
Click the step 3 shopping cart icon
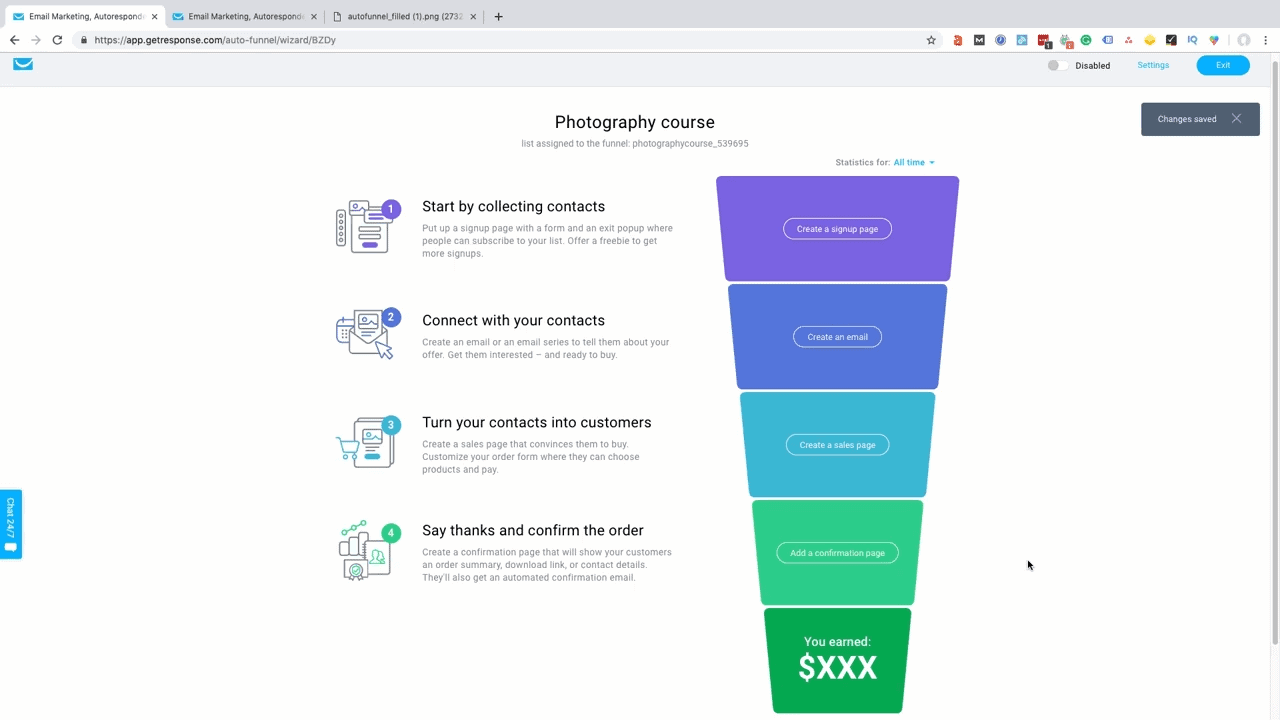[367, 442]
